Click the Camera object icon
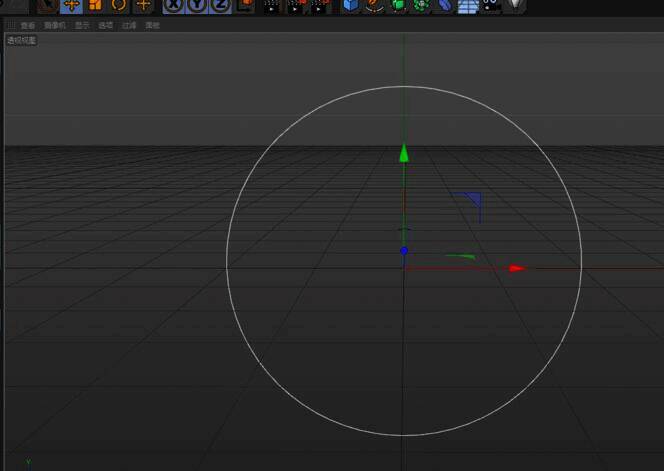The width and height of the screenshot is (664, 471). pyautogui.click(x=491, y=4)
